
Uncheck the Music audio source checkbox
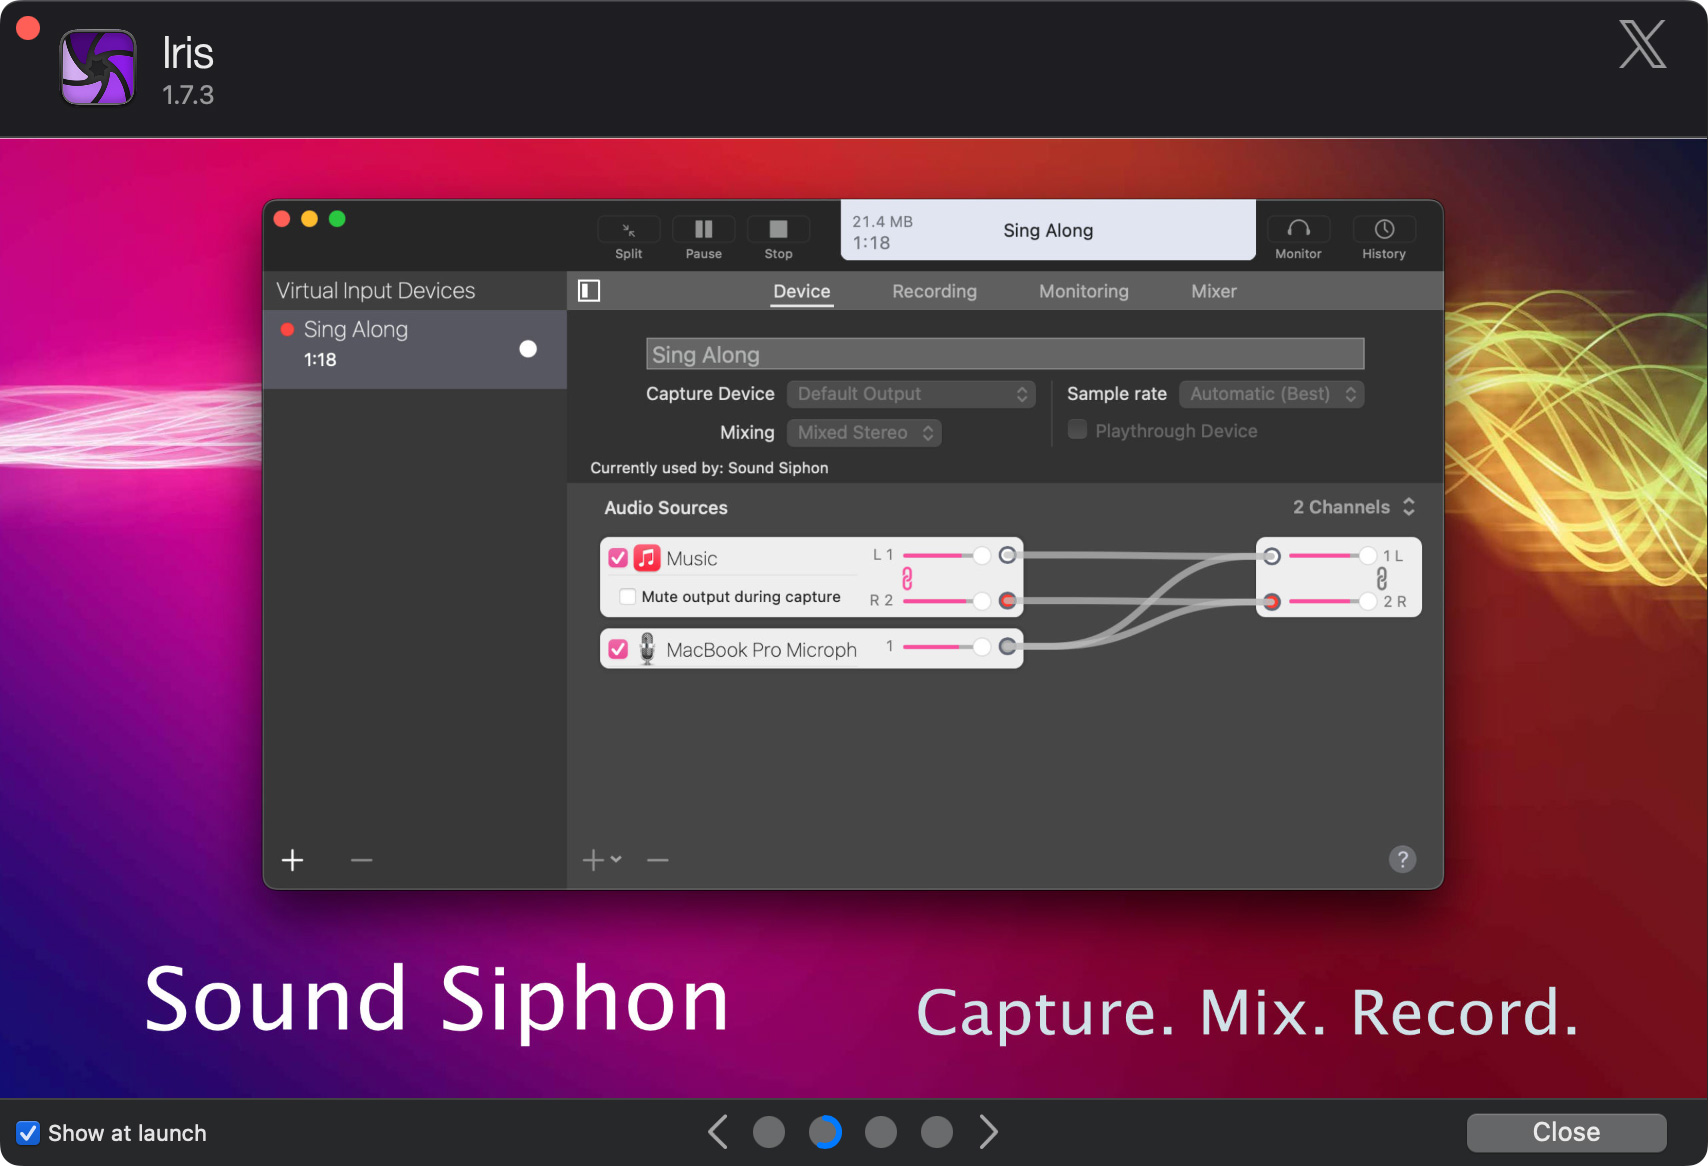click(x=618, y=558)
